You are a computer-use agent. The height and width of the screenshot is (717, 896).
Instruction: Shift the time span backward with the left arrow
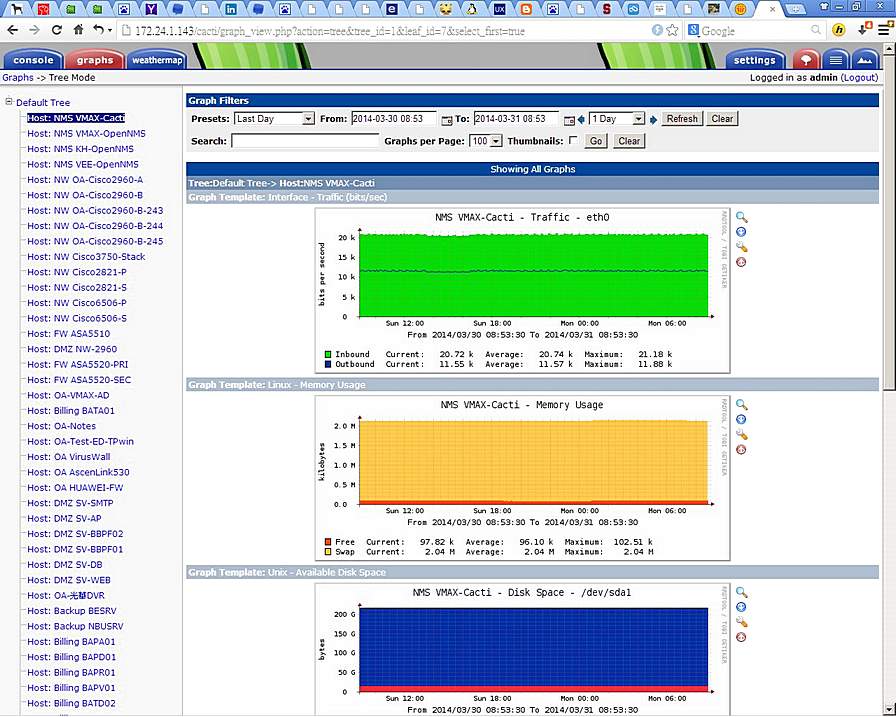point(581,119)
